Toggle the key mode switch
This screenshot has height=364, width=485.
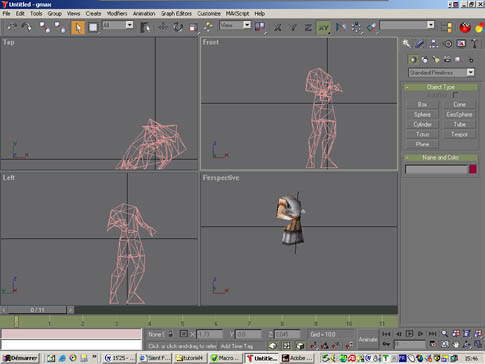pyautogui.click(x=386, y=344)
